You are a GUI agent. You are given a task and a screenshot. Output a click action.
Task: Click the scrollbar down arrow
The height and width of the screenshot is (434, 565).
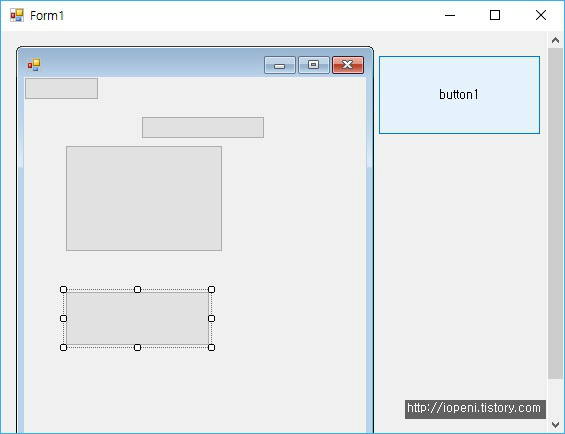click(555, 425)
